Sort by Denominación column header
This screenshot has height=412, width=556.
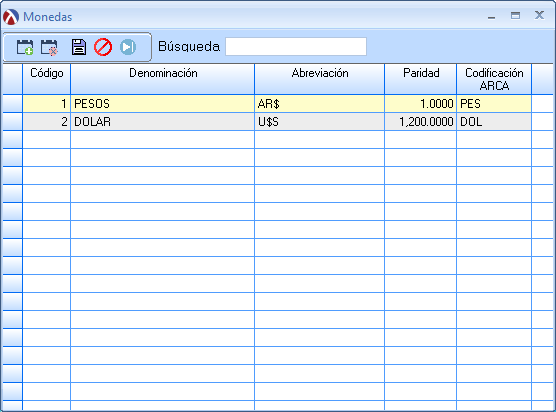162,79
